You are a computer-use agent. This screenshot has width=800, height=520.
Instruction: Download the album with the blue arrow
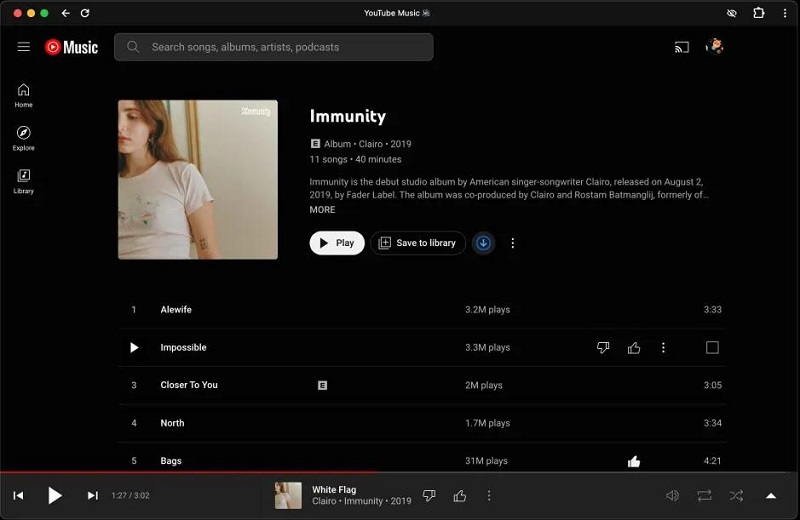[483, 243]
